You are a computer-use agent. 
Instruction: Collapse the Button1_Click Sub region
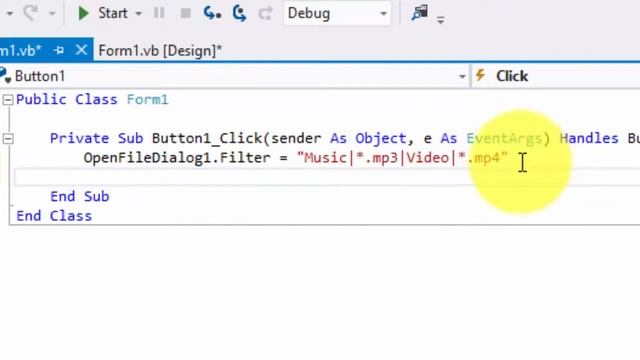tap(8, 139)
